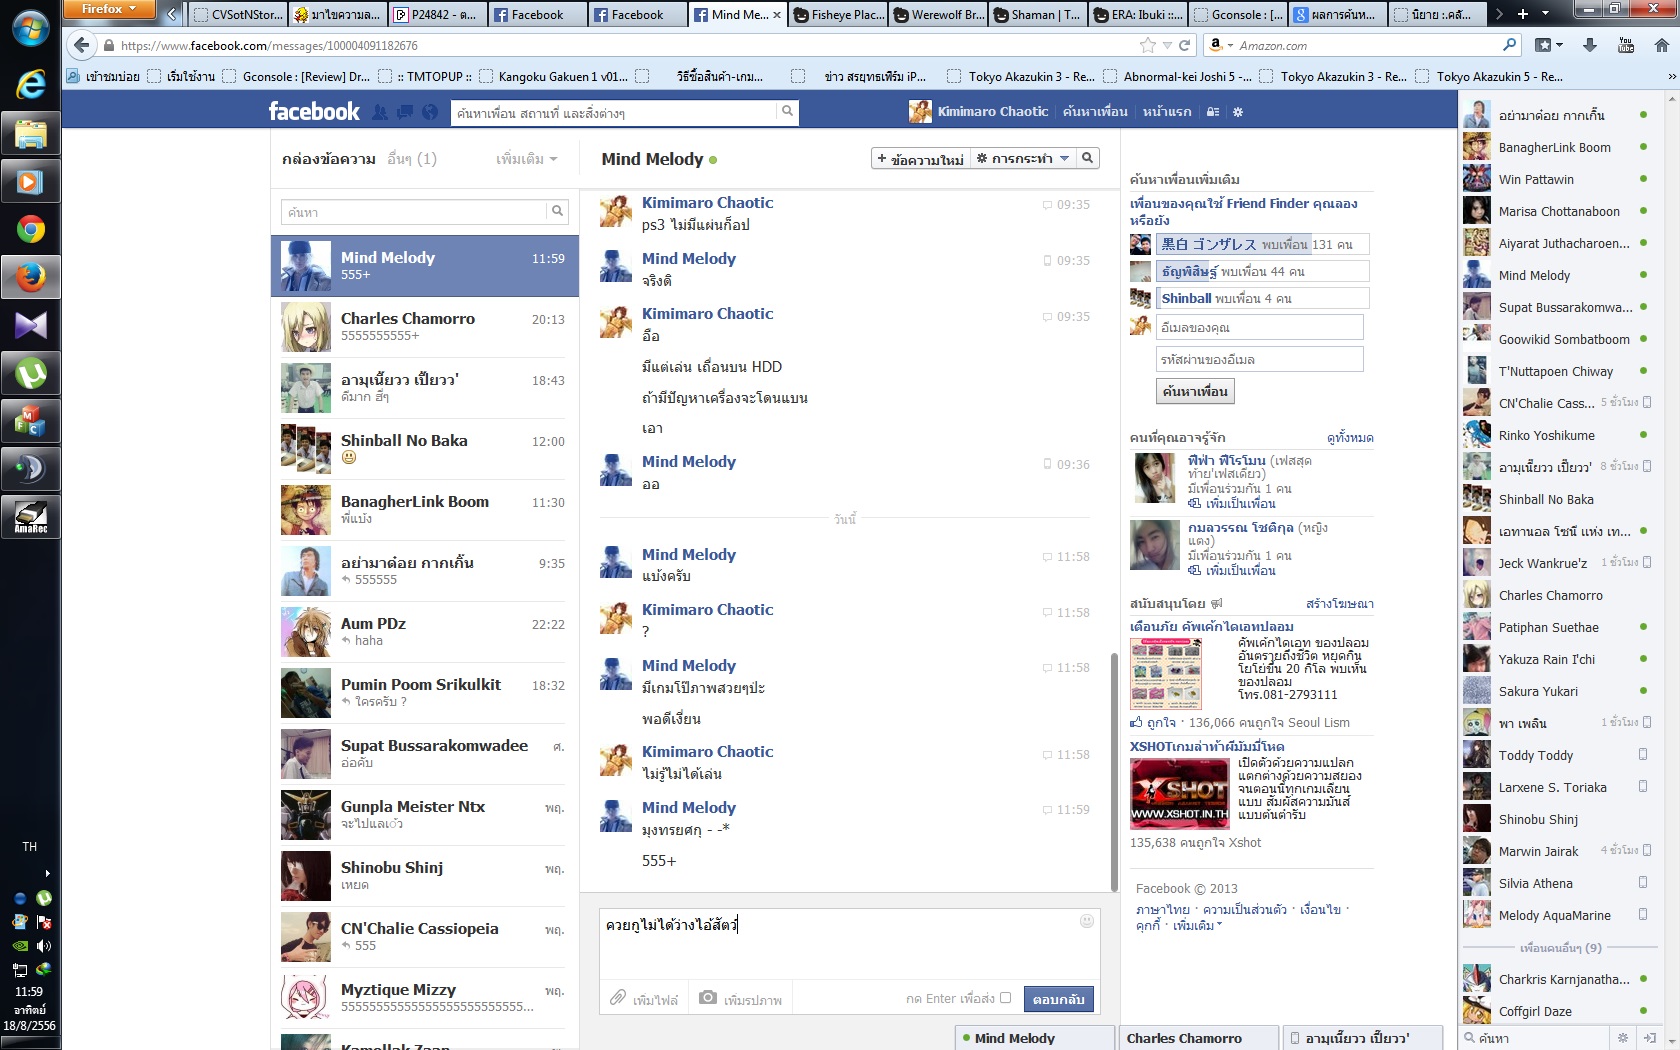Bookmark this page with the star icon
1680x1050 pixels.
[x=1147, y=45]
